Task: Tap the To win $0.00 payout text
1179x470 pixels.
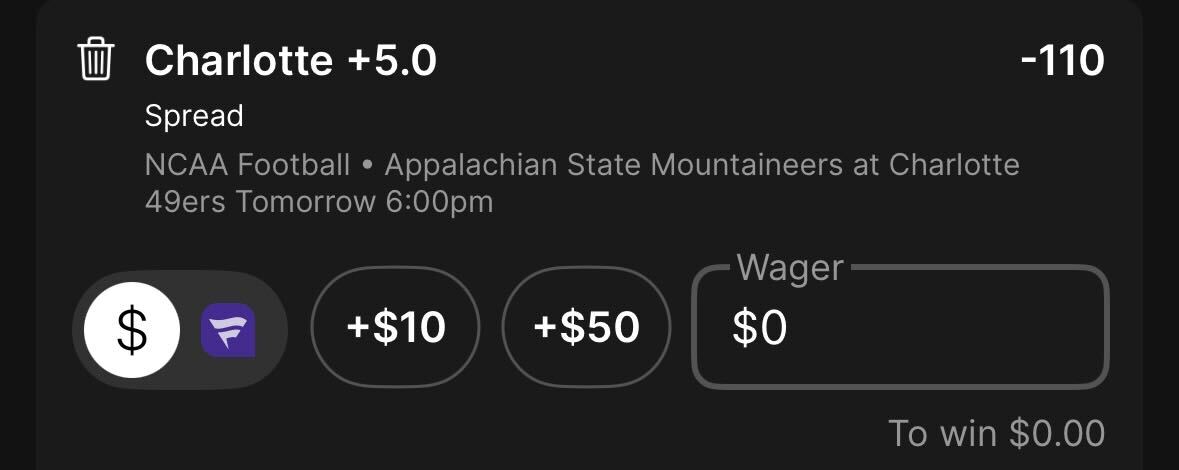Action: click(996, 433)
